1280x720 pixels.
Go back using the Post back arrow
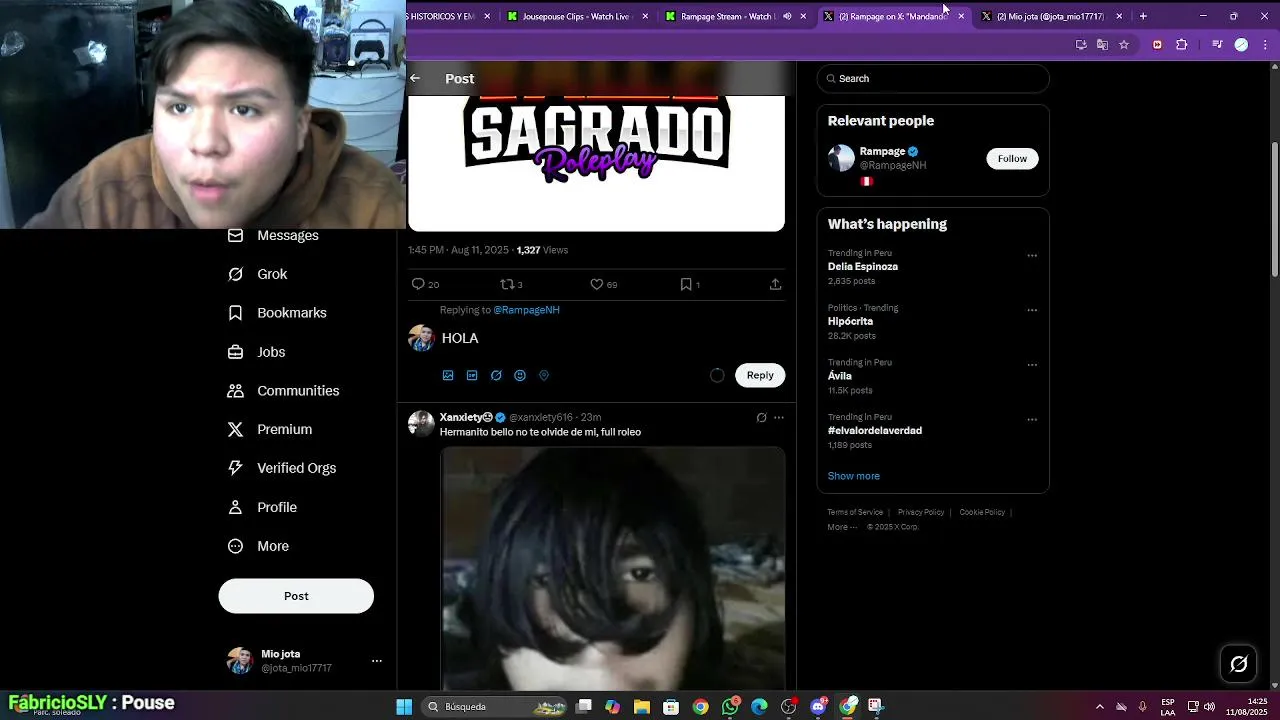415,78
